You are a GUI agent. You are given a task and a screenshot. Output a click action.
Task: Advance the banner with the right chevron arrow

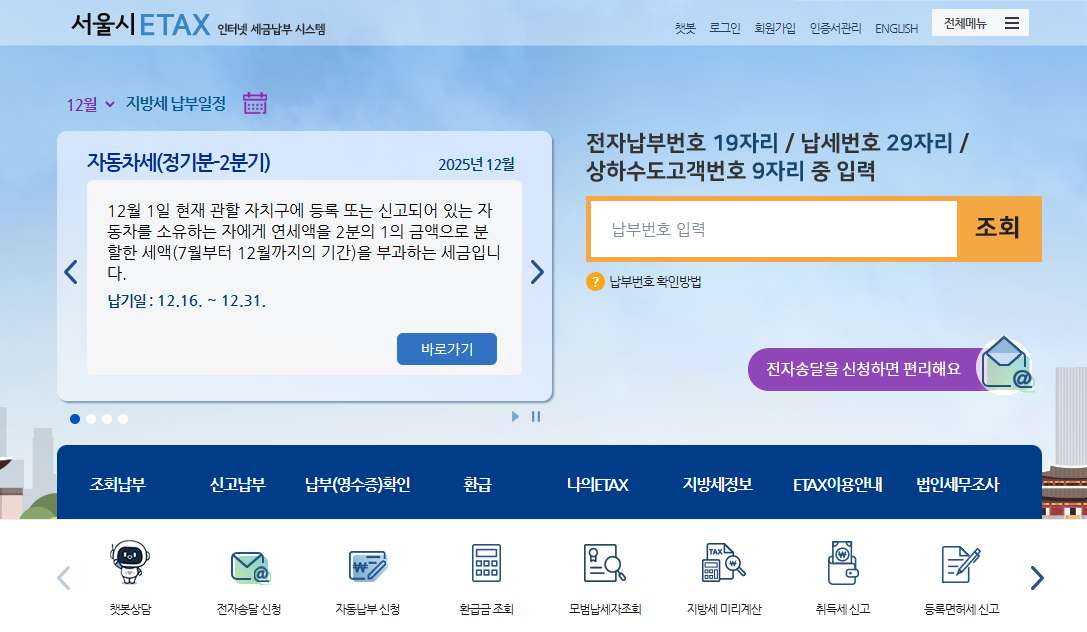537,271
